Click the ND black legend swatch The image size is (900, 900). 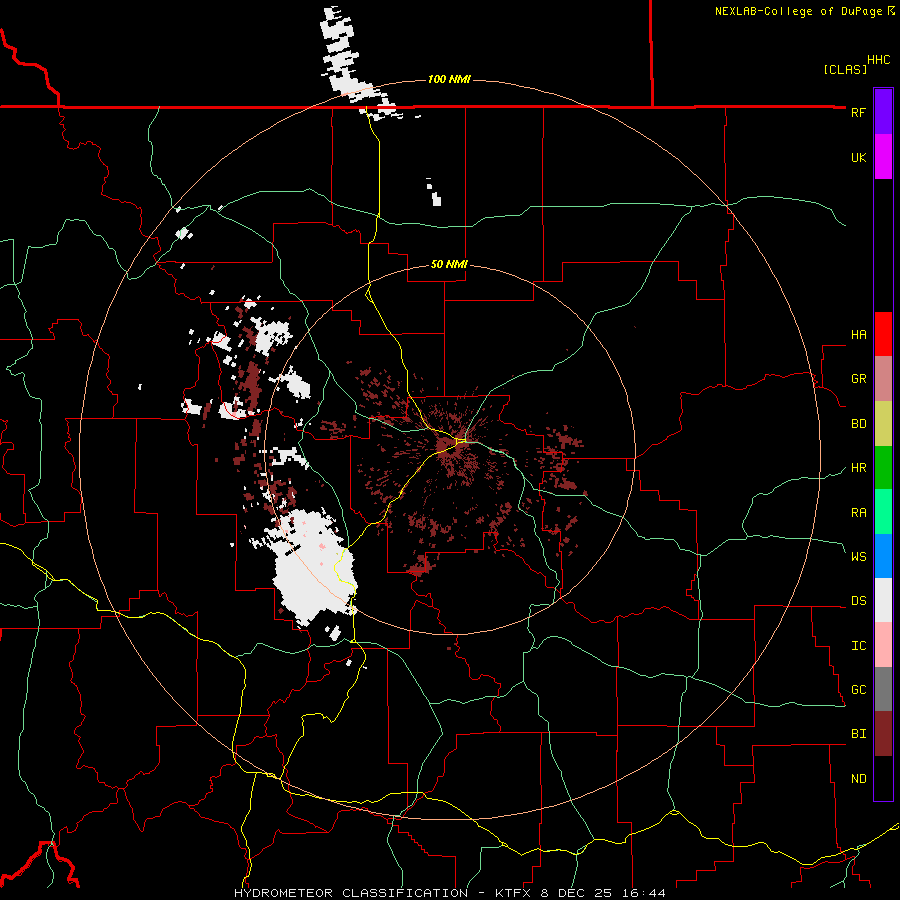[x=883, y=778]
